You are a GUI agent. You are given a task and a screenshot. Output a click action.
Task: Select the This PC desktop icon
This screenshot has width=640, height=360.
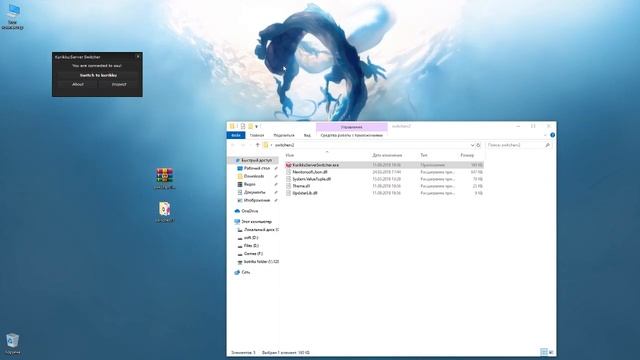point(13,16)
